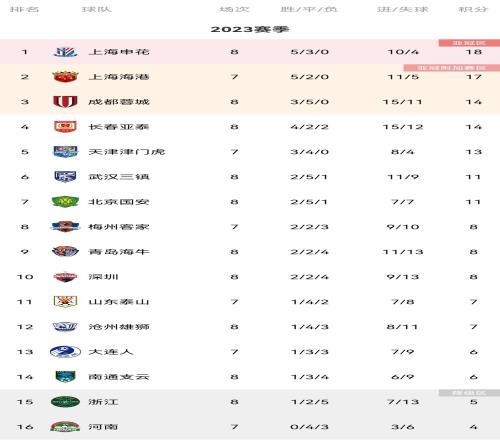Viewport: 500px width, 440px height.
Task: Select the 浙江 green oval logo
Action: pyautogui.click(x=65, y=402)
